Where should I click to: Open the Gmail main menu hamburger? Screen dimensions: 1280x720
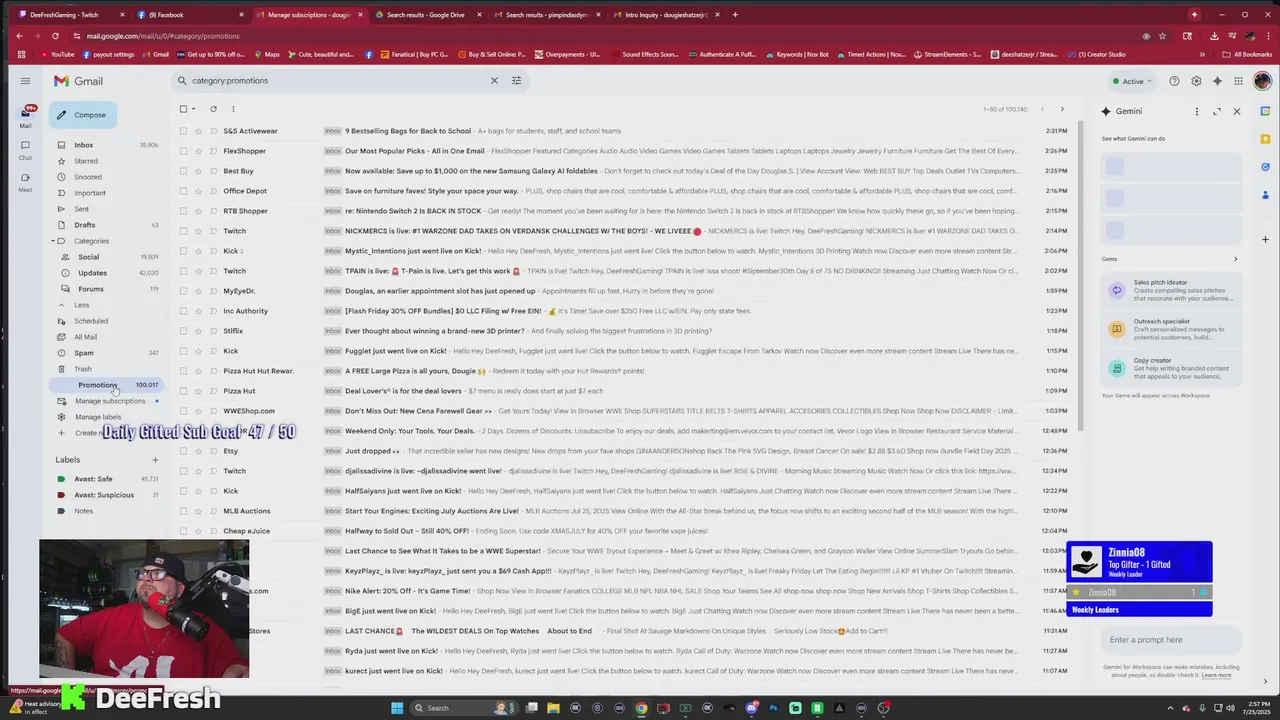[25, 81]
